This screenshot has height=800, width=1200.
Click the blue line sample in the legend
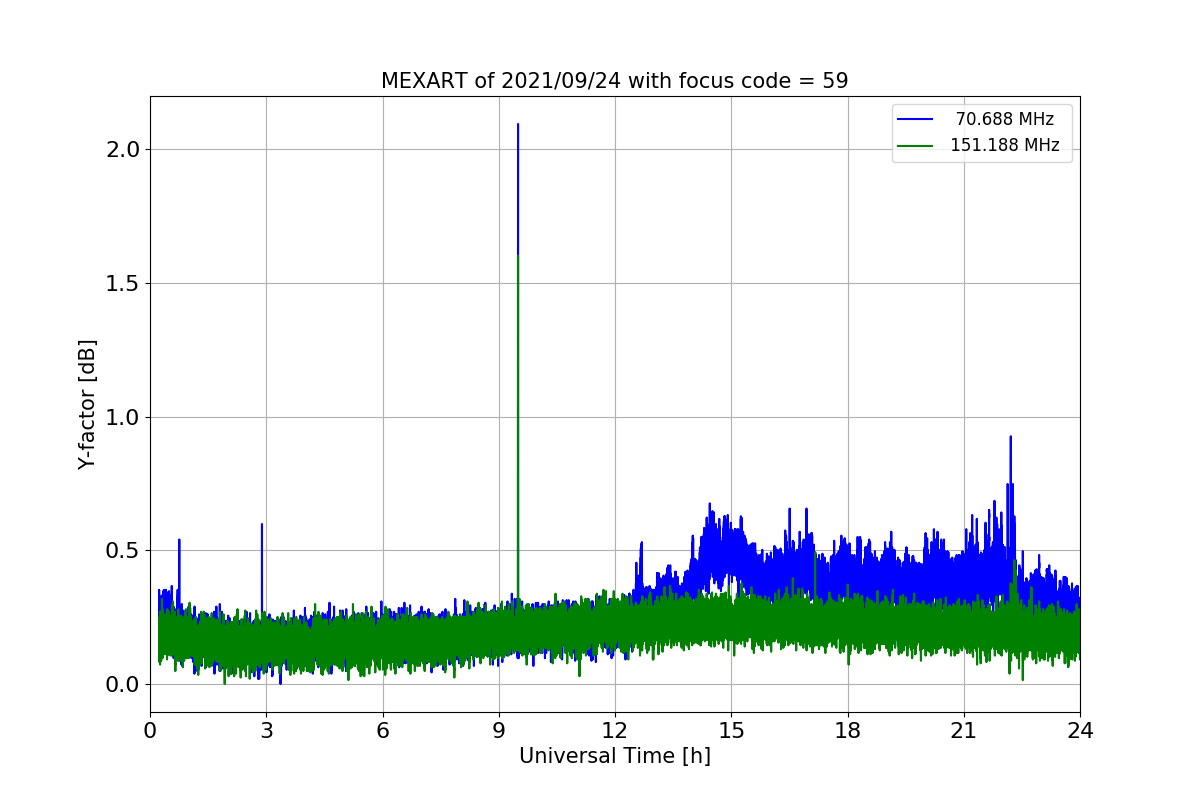click(x=915, y=120)
